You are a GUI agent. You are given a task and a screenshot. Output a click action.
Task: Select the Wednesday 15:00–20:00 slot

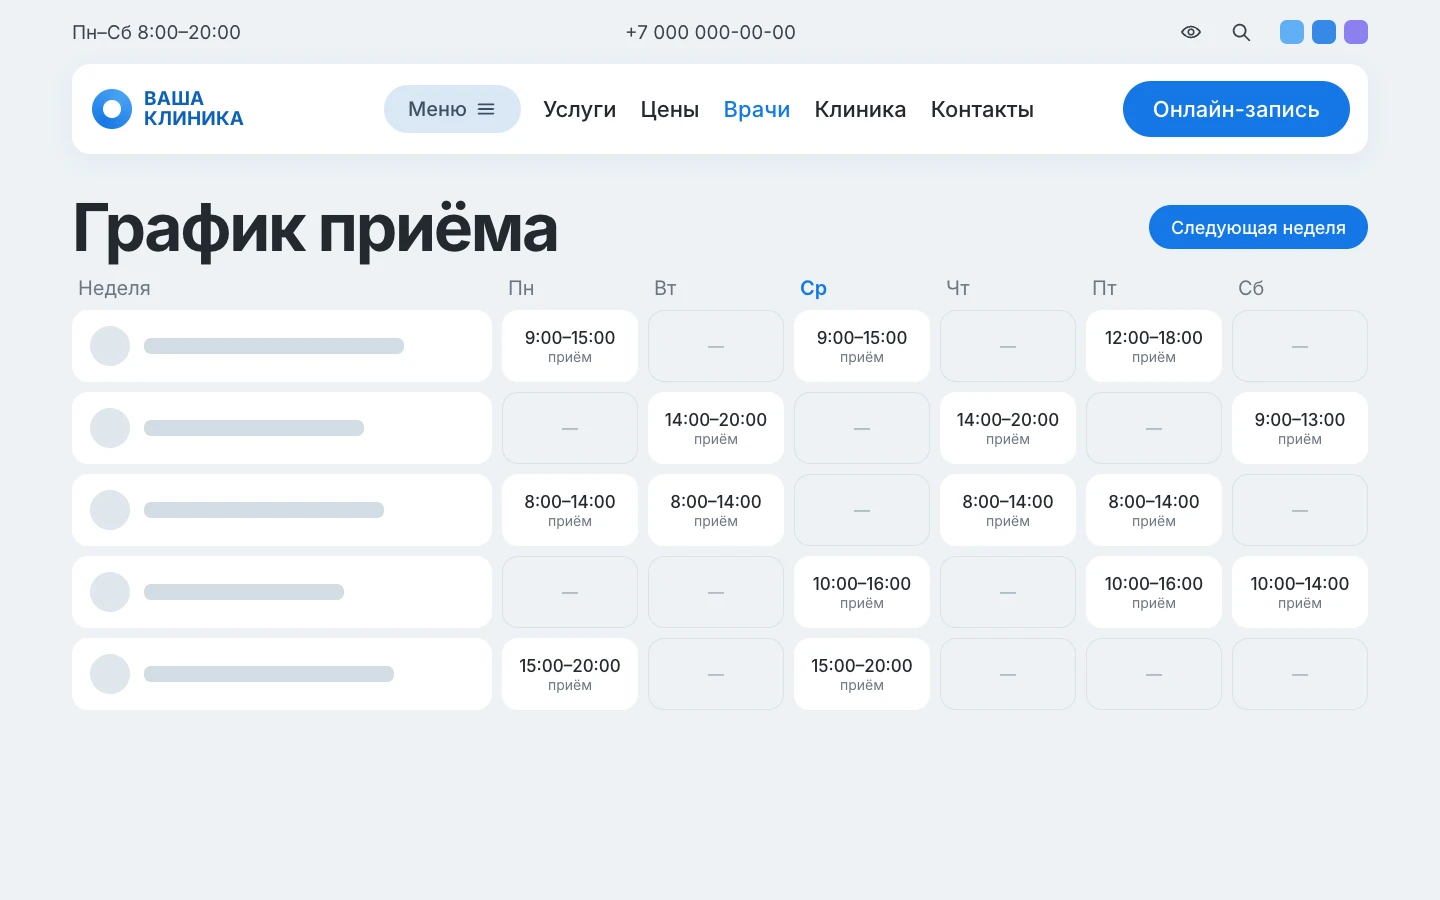862,674
